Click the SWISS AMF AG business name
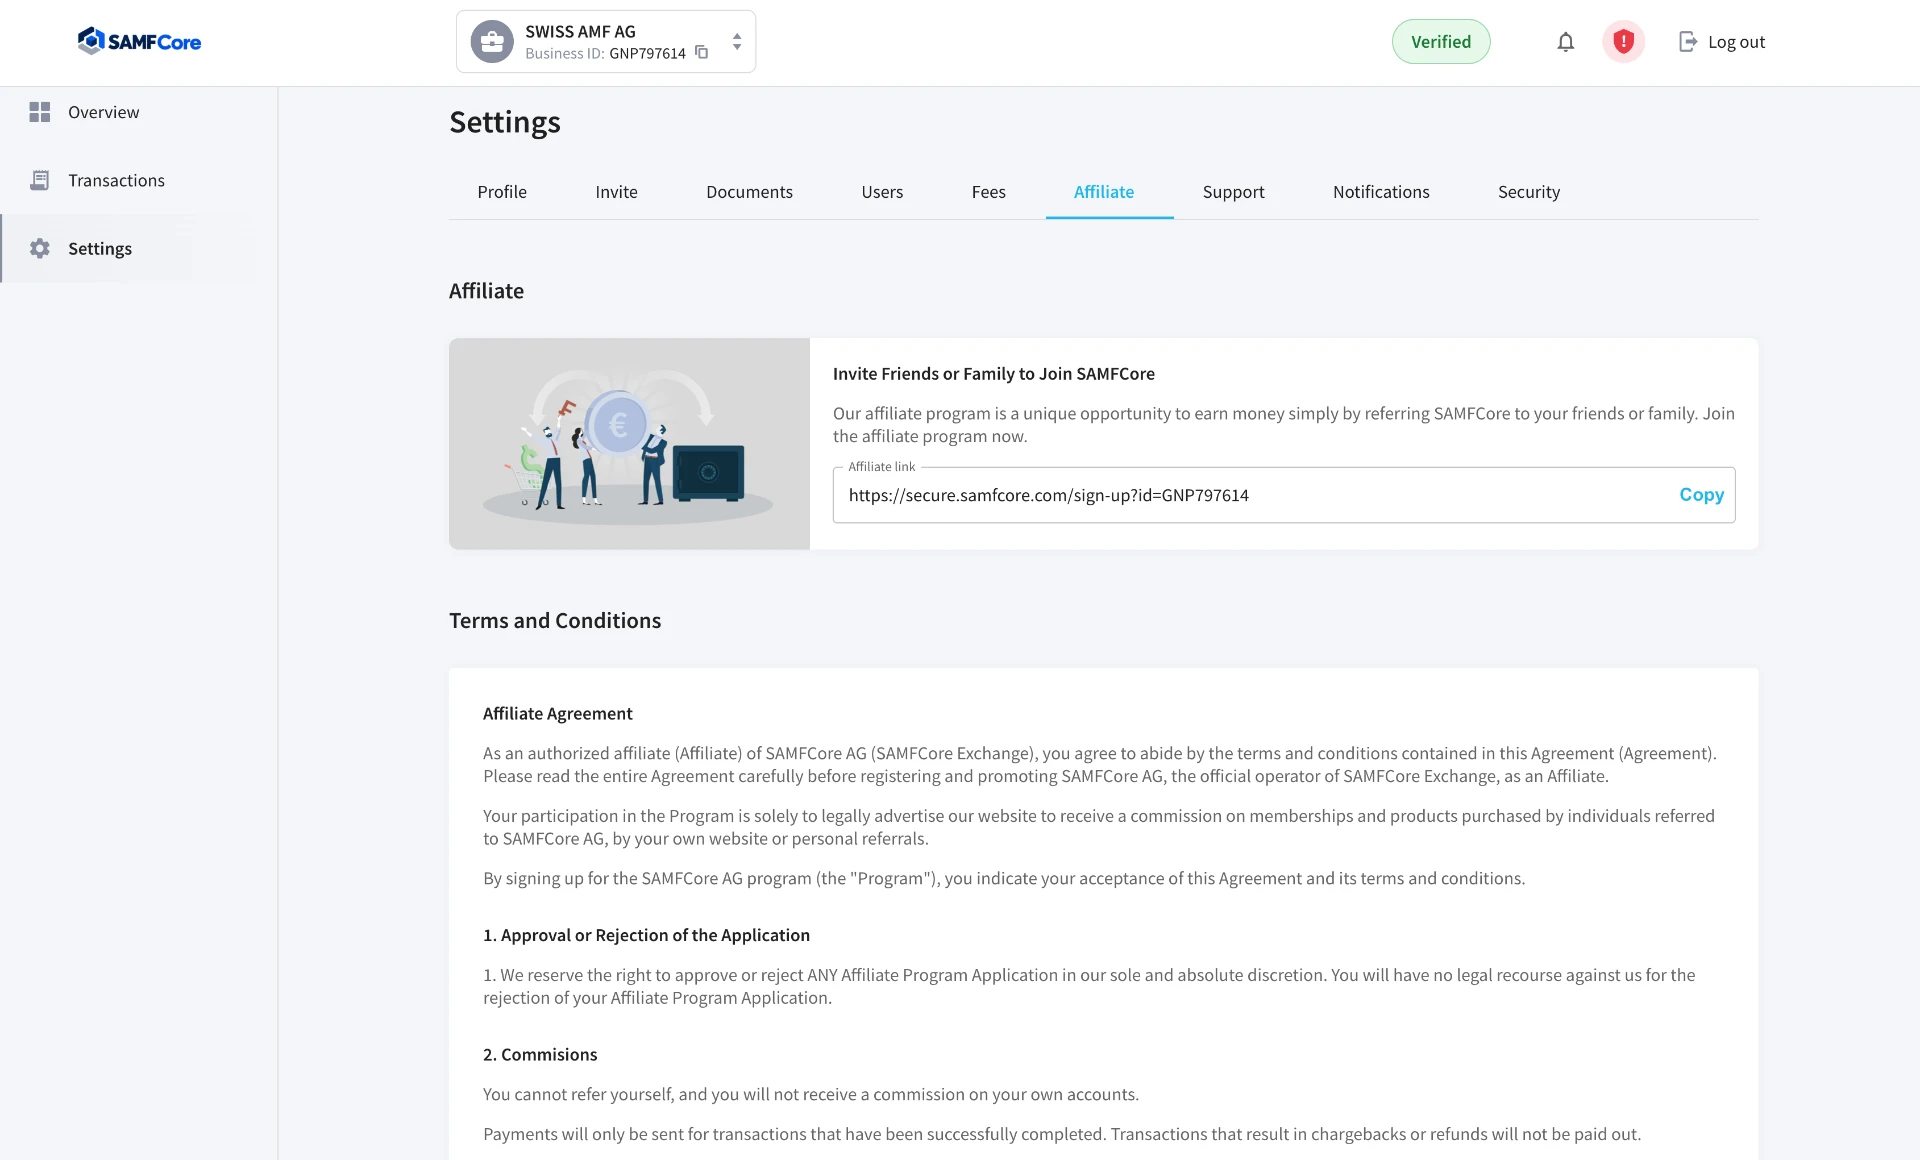 580,32
